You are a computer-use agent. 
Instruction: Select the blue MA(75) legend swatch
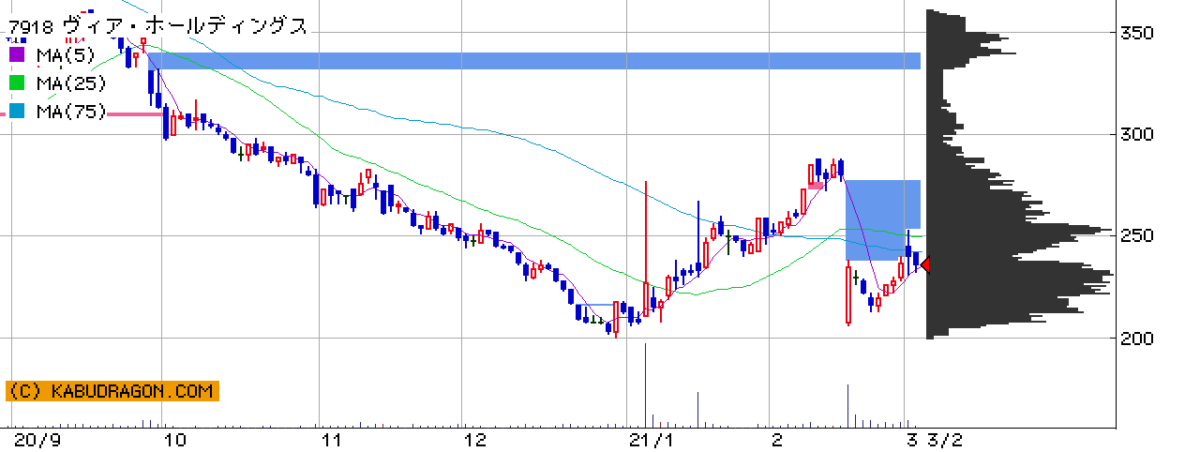18,112
